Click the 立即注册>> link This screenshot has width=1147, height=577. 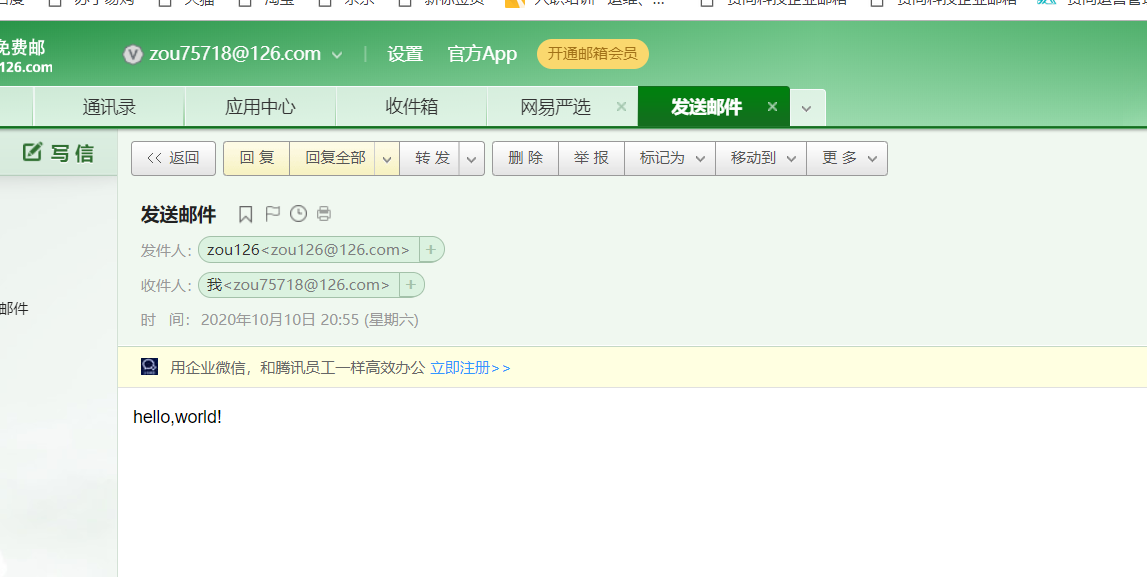click(x=470, y=367)
